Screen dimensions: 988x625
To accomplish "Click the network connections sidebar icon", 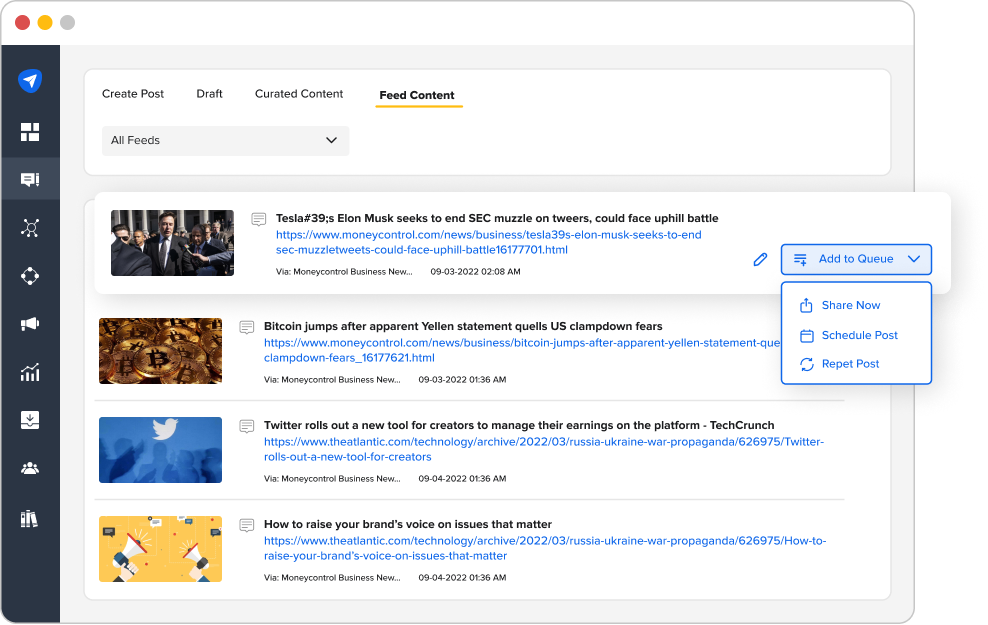I will pyautogui.click(x=30, y=227).
